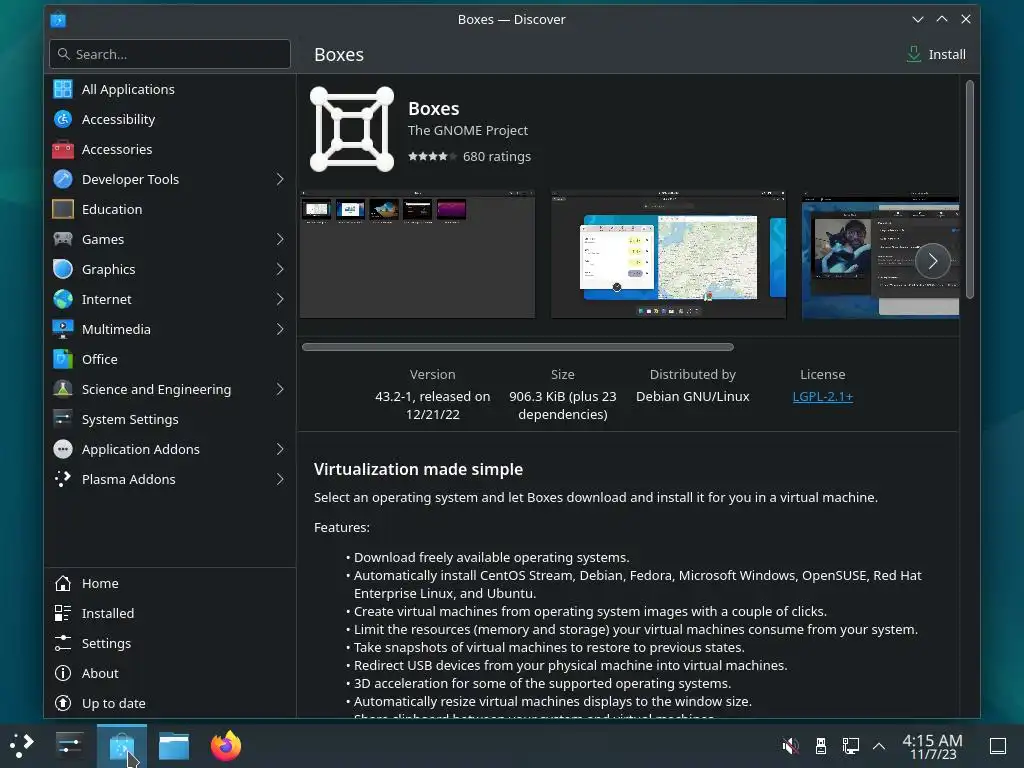This screenshot has height=768, width=1024.
Task: Open the LGPL-2.1+ license link
Action: tap(822, 396)
